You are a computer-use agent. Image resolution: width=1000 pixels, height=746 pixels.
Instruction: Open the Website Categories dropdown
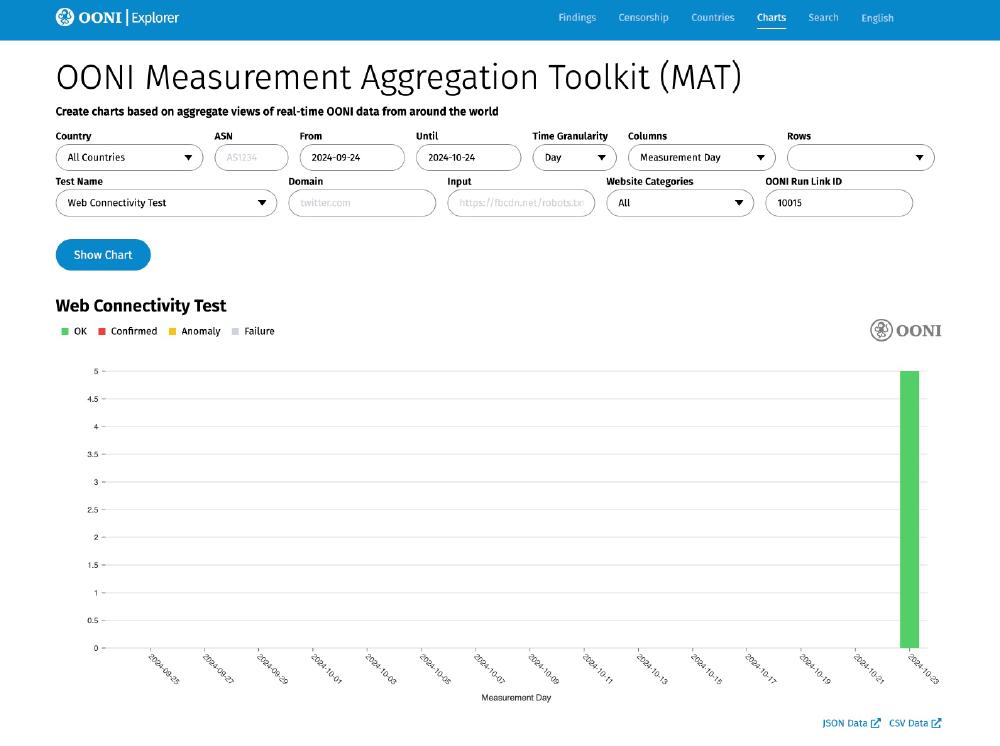680,203
